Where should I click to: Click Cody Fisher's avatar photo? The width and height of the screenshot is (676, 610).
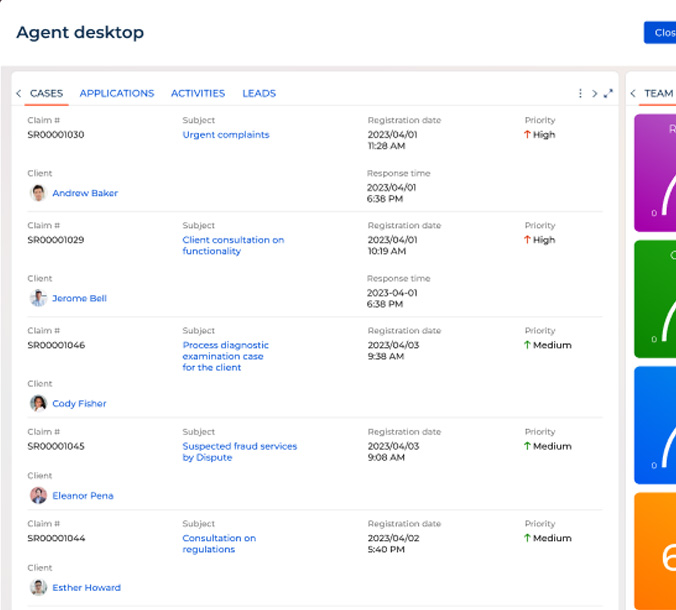[x=38, y=404]
